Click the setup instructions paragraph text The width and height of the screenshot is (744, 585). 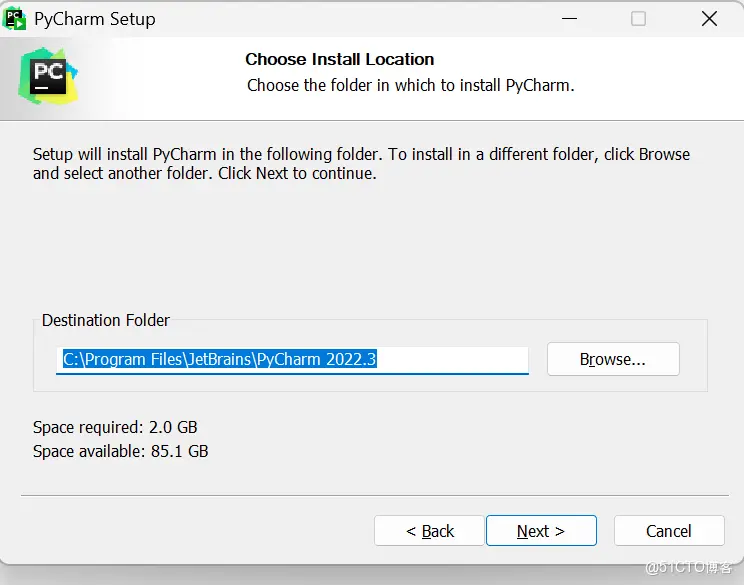coord(360,164)
